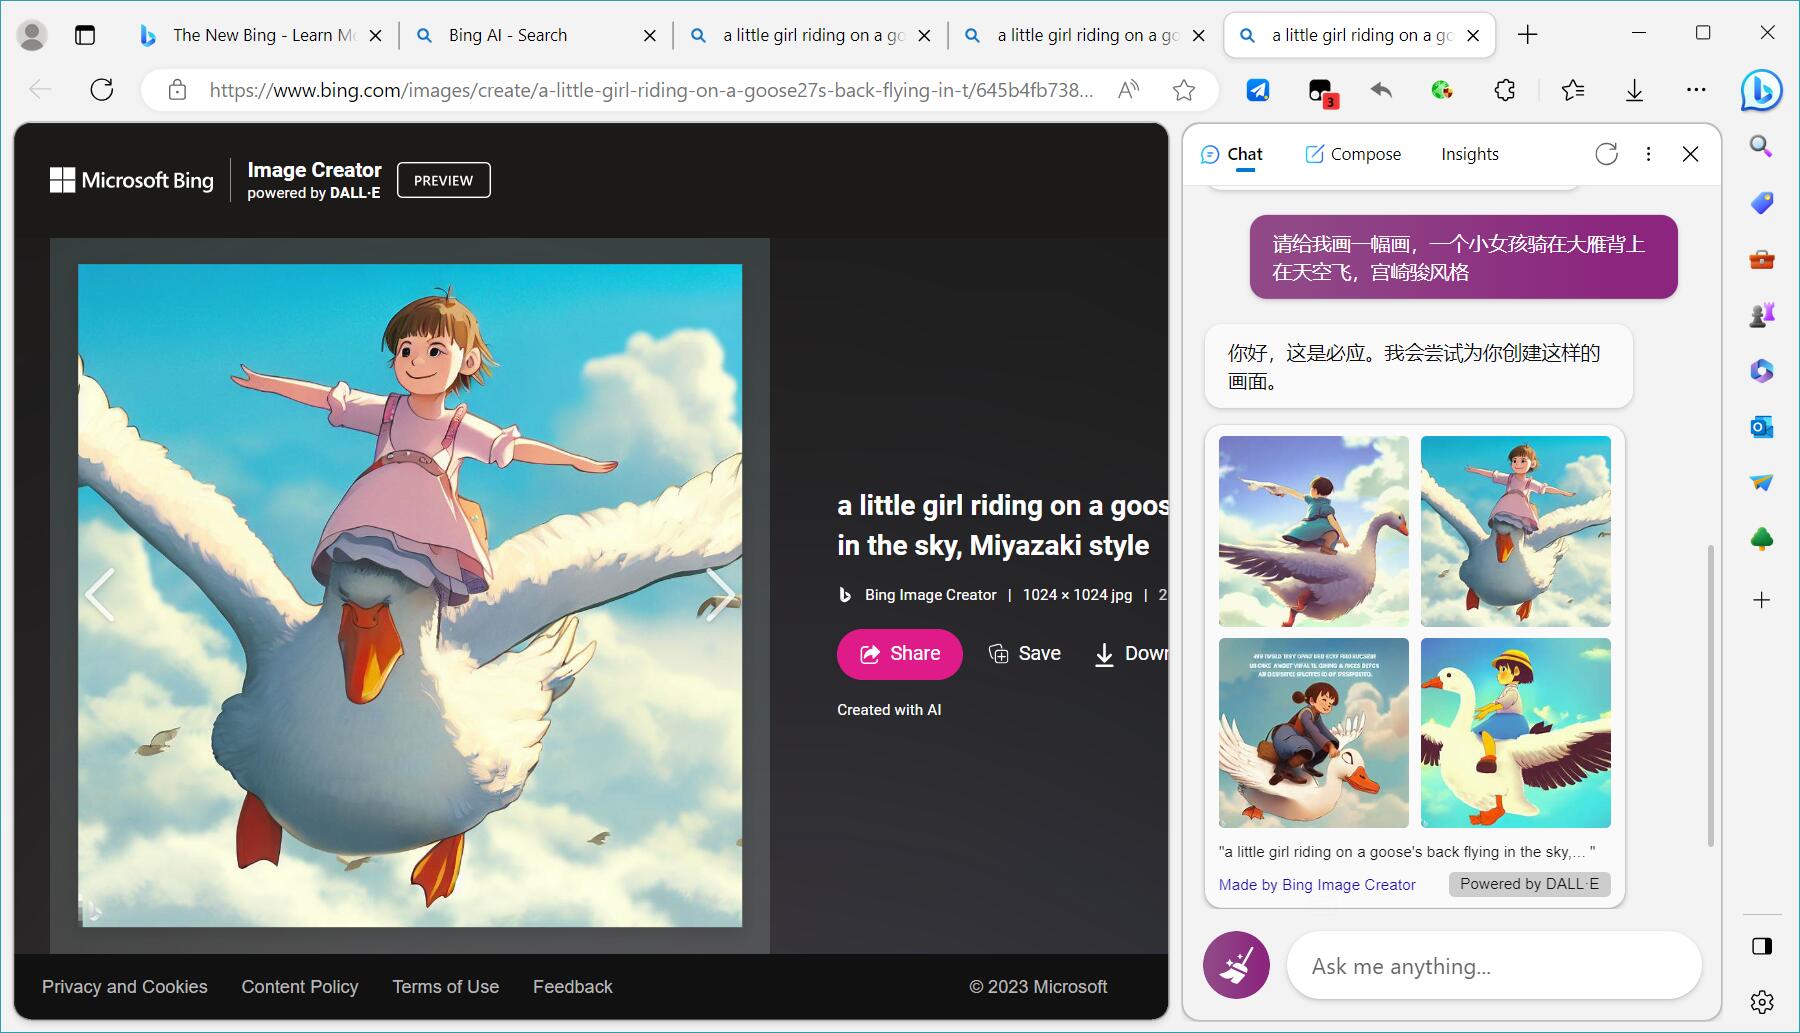Refresh the chat panel
This screenshot has width=1800, height=1033.
1606,154
